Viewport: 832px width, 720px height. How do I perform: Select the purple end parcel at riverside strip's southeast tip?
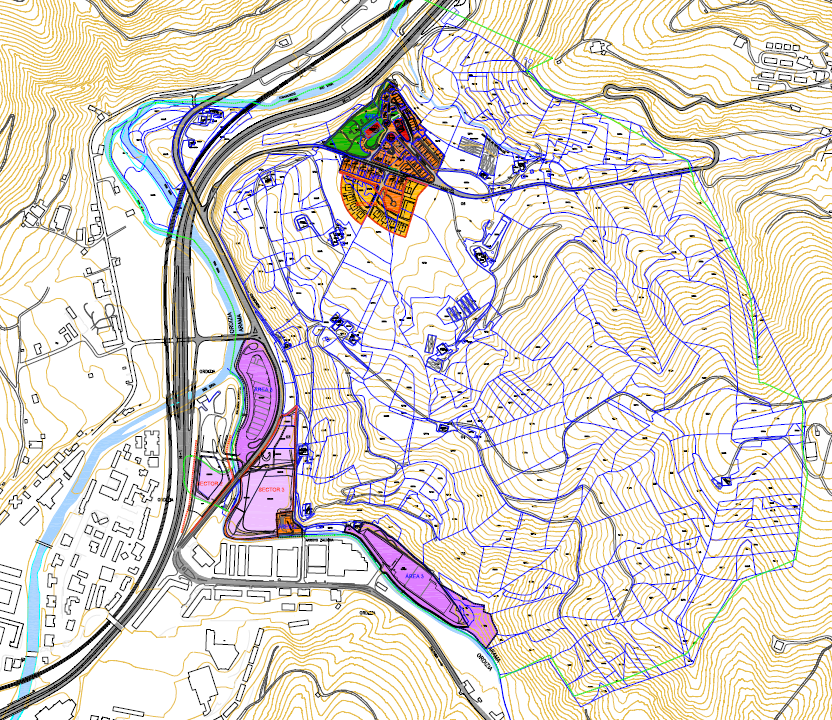pyautogui.click(x=485, y=627)
